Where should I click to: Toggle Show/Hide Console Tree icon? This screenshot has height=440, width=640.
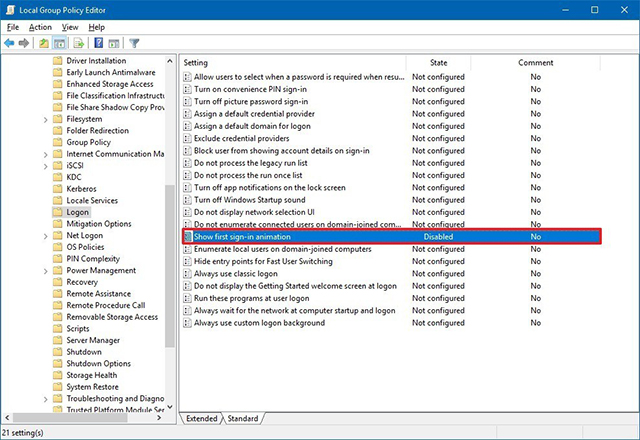coord(60,43)
